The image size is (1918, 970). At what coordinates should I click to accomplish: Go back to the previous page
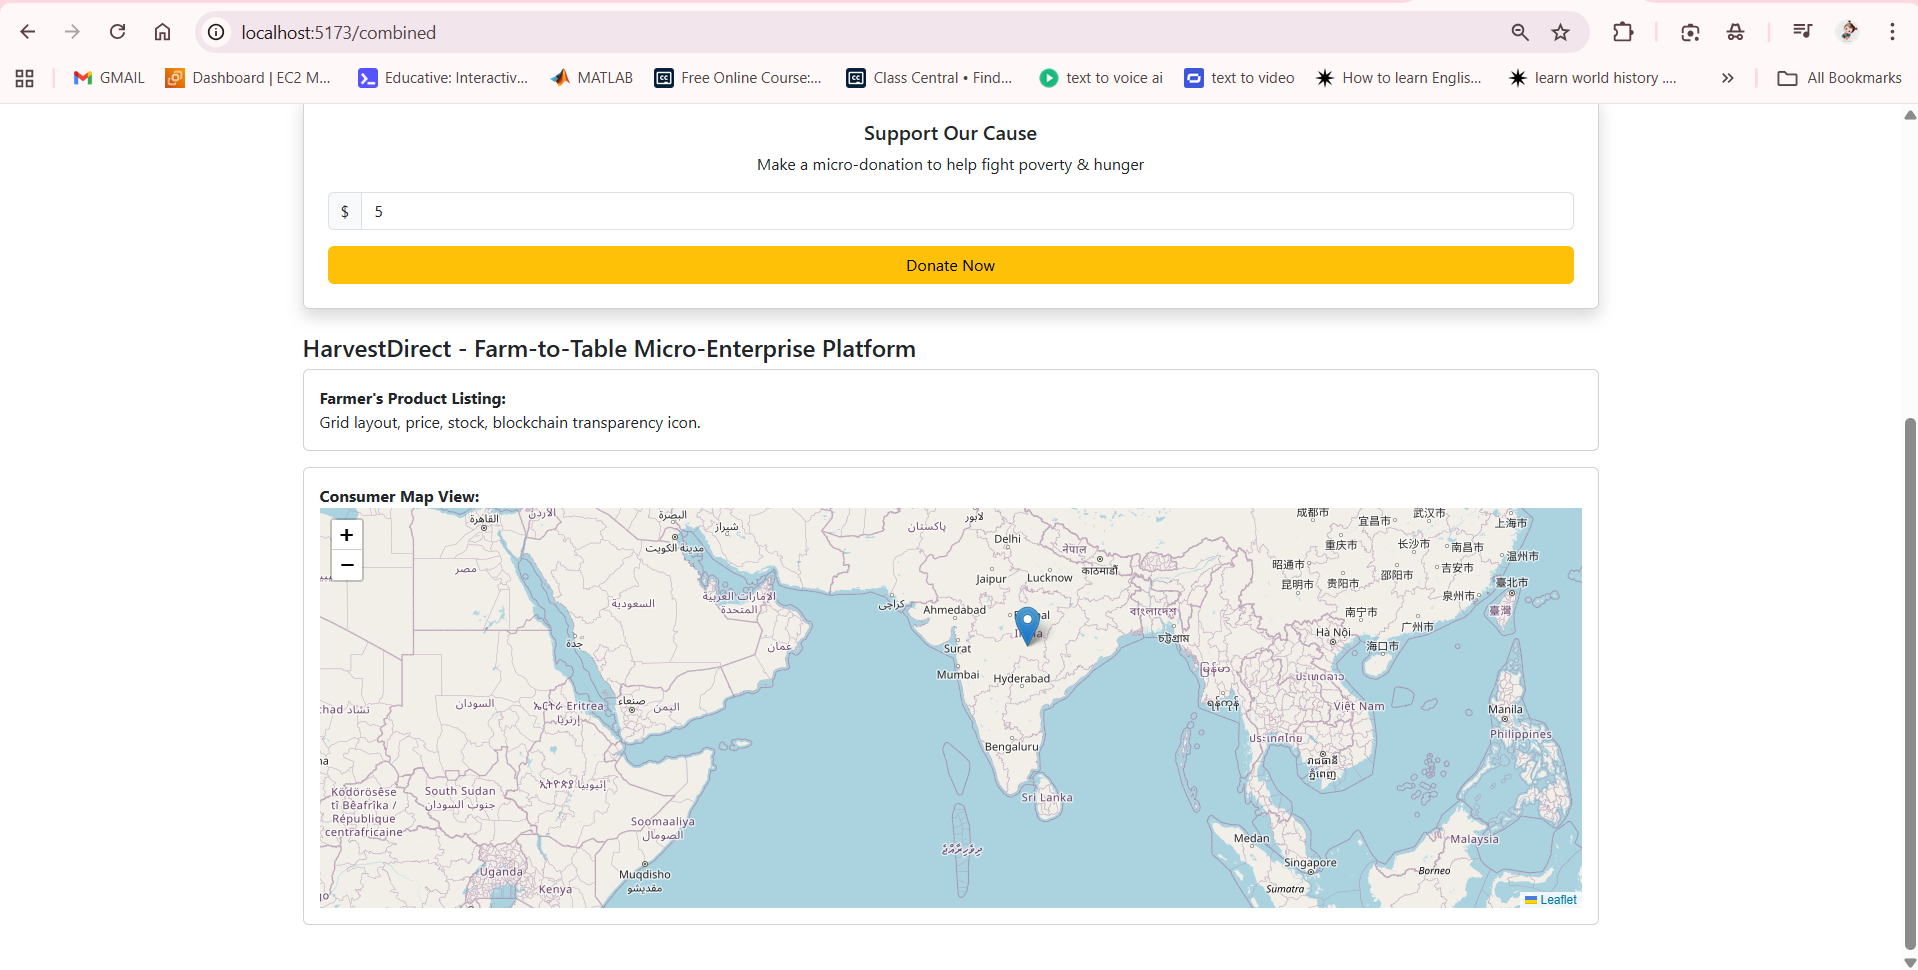(x=28, y=32)
